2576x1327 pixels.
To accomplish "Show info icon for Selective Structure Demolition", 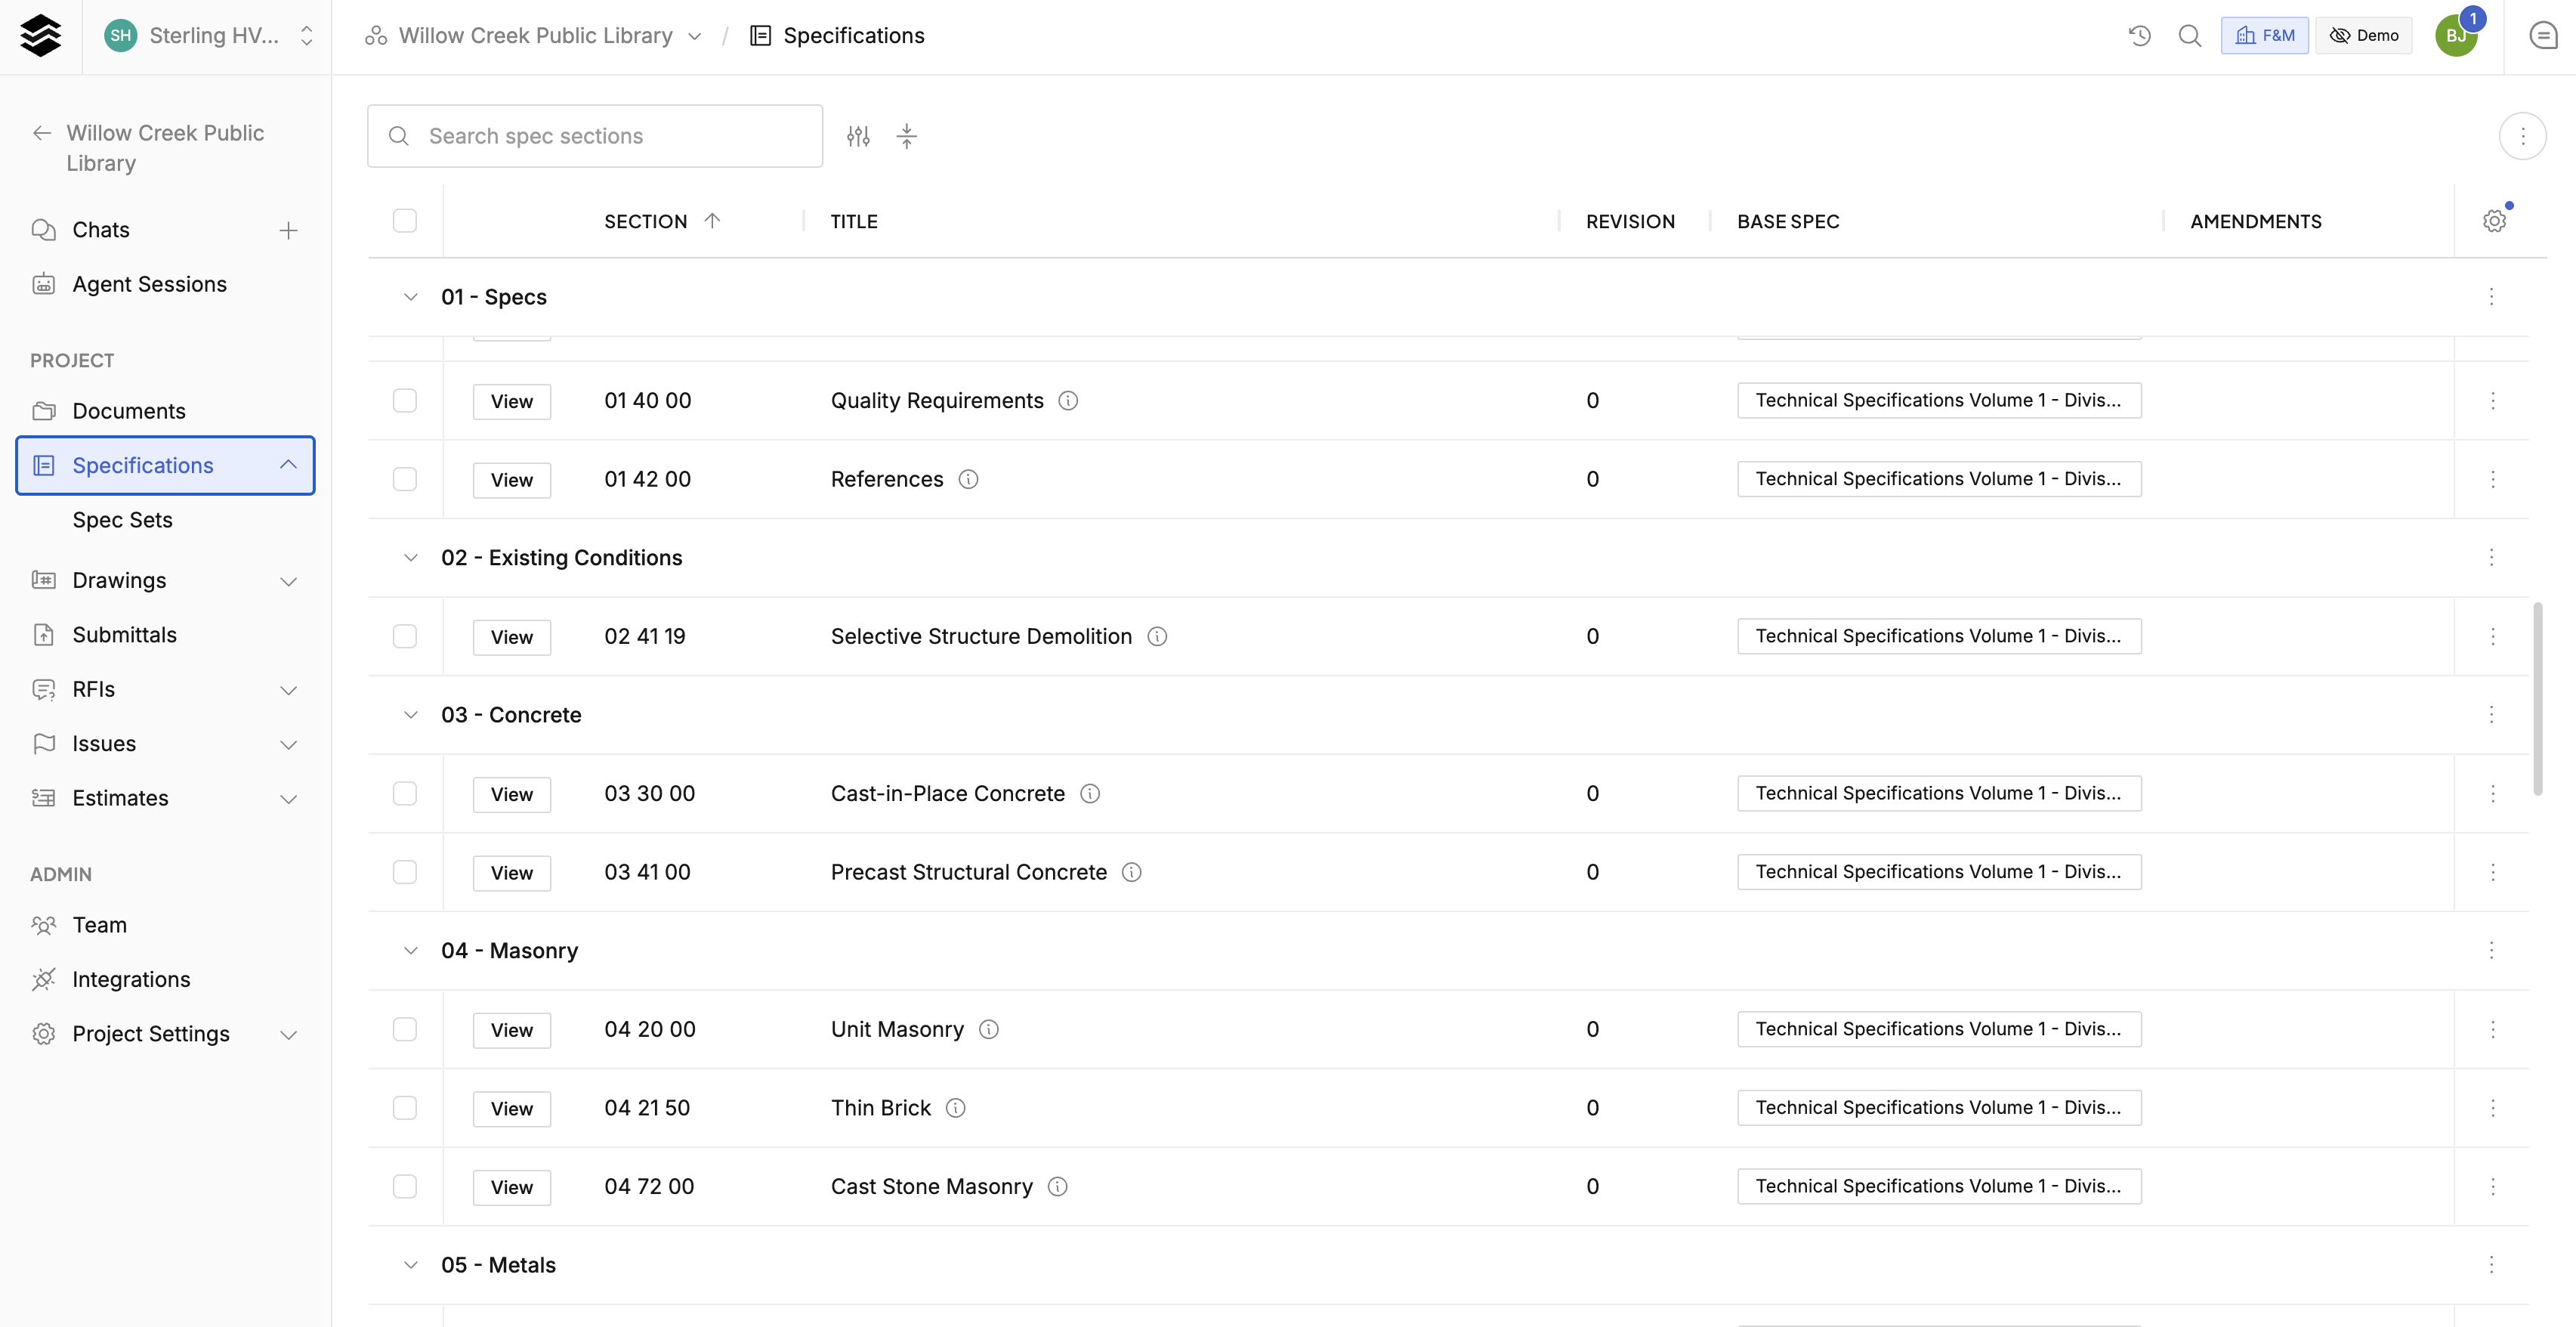I will [x=1157, y=637].
